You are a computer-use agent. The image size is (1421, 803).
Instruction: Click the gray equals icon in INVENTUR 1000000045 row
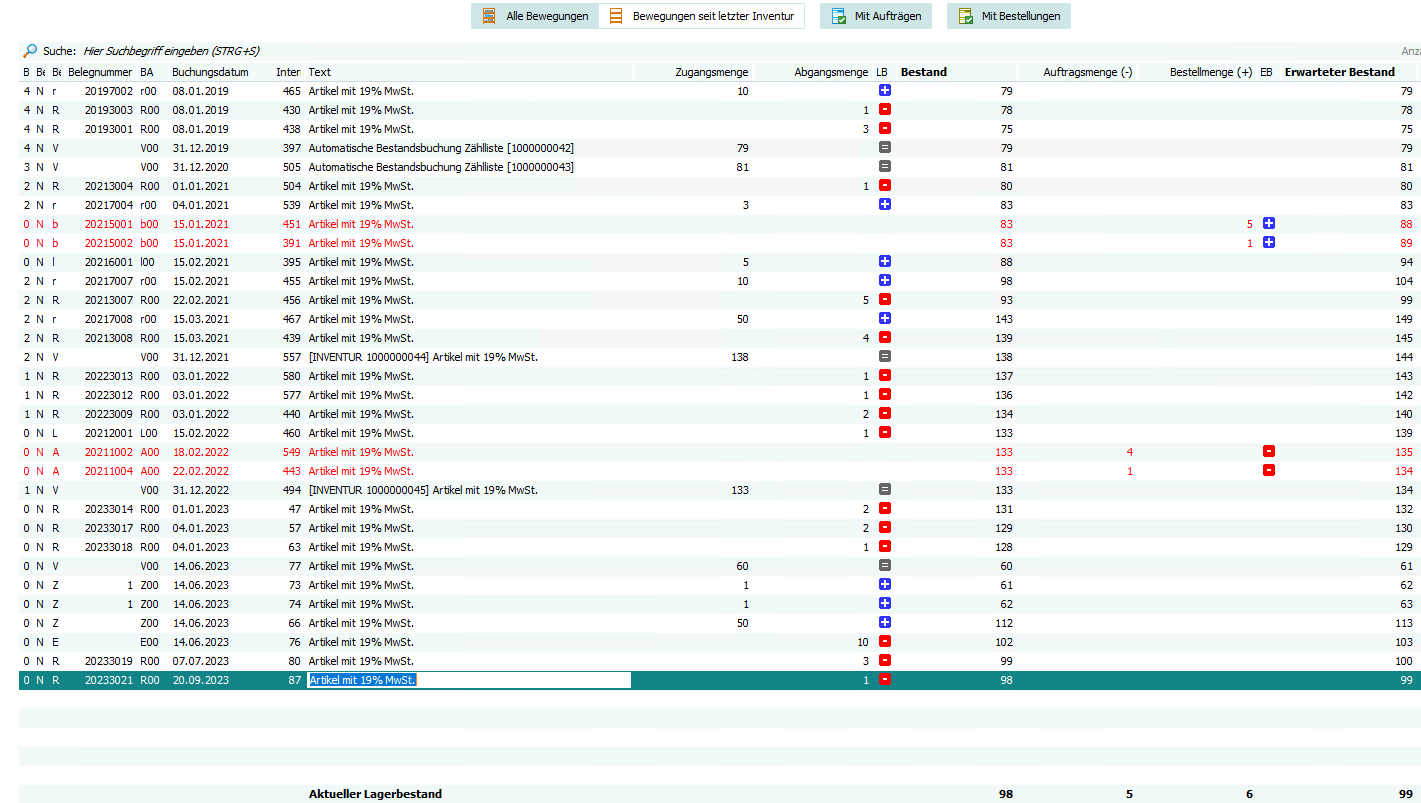[885, 490]
